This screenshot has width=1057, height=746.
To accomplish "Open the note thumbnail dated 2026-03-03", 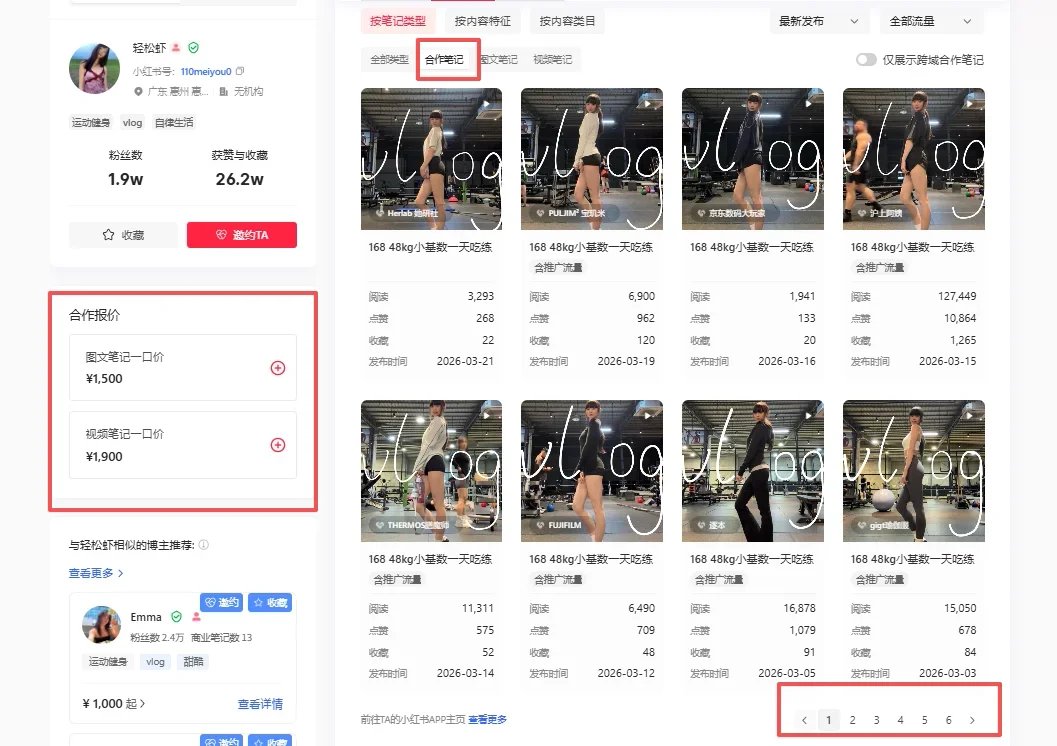I will click(914, 471).
